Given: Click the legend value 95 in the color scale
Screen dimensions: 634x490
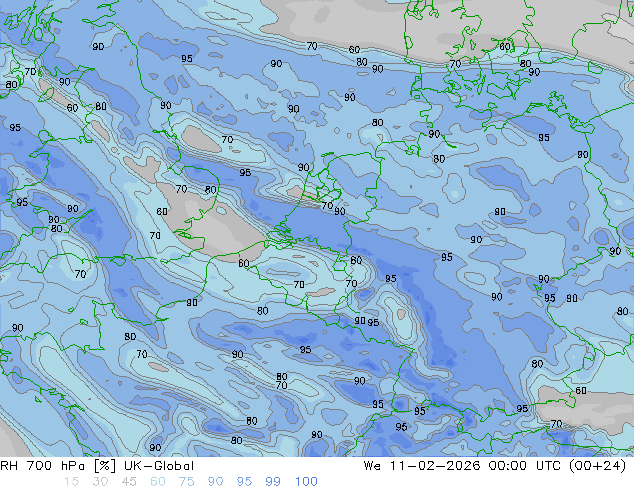Looking at the screenshot, I should click(244, 482).
